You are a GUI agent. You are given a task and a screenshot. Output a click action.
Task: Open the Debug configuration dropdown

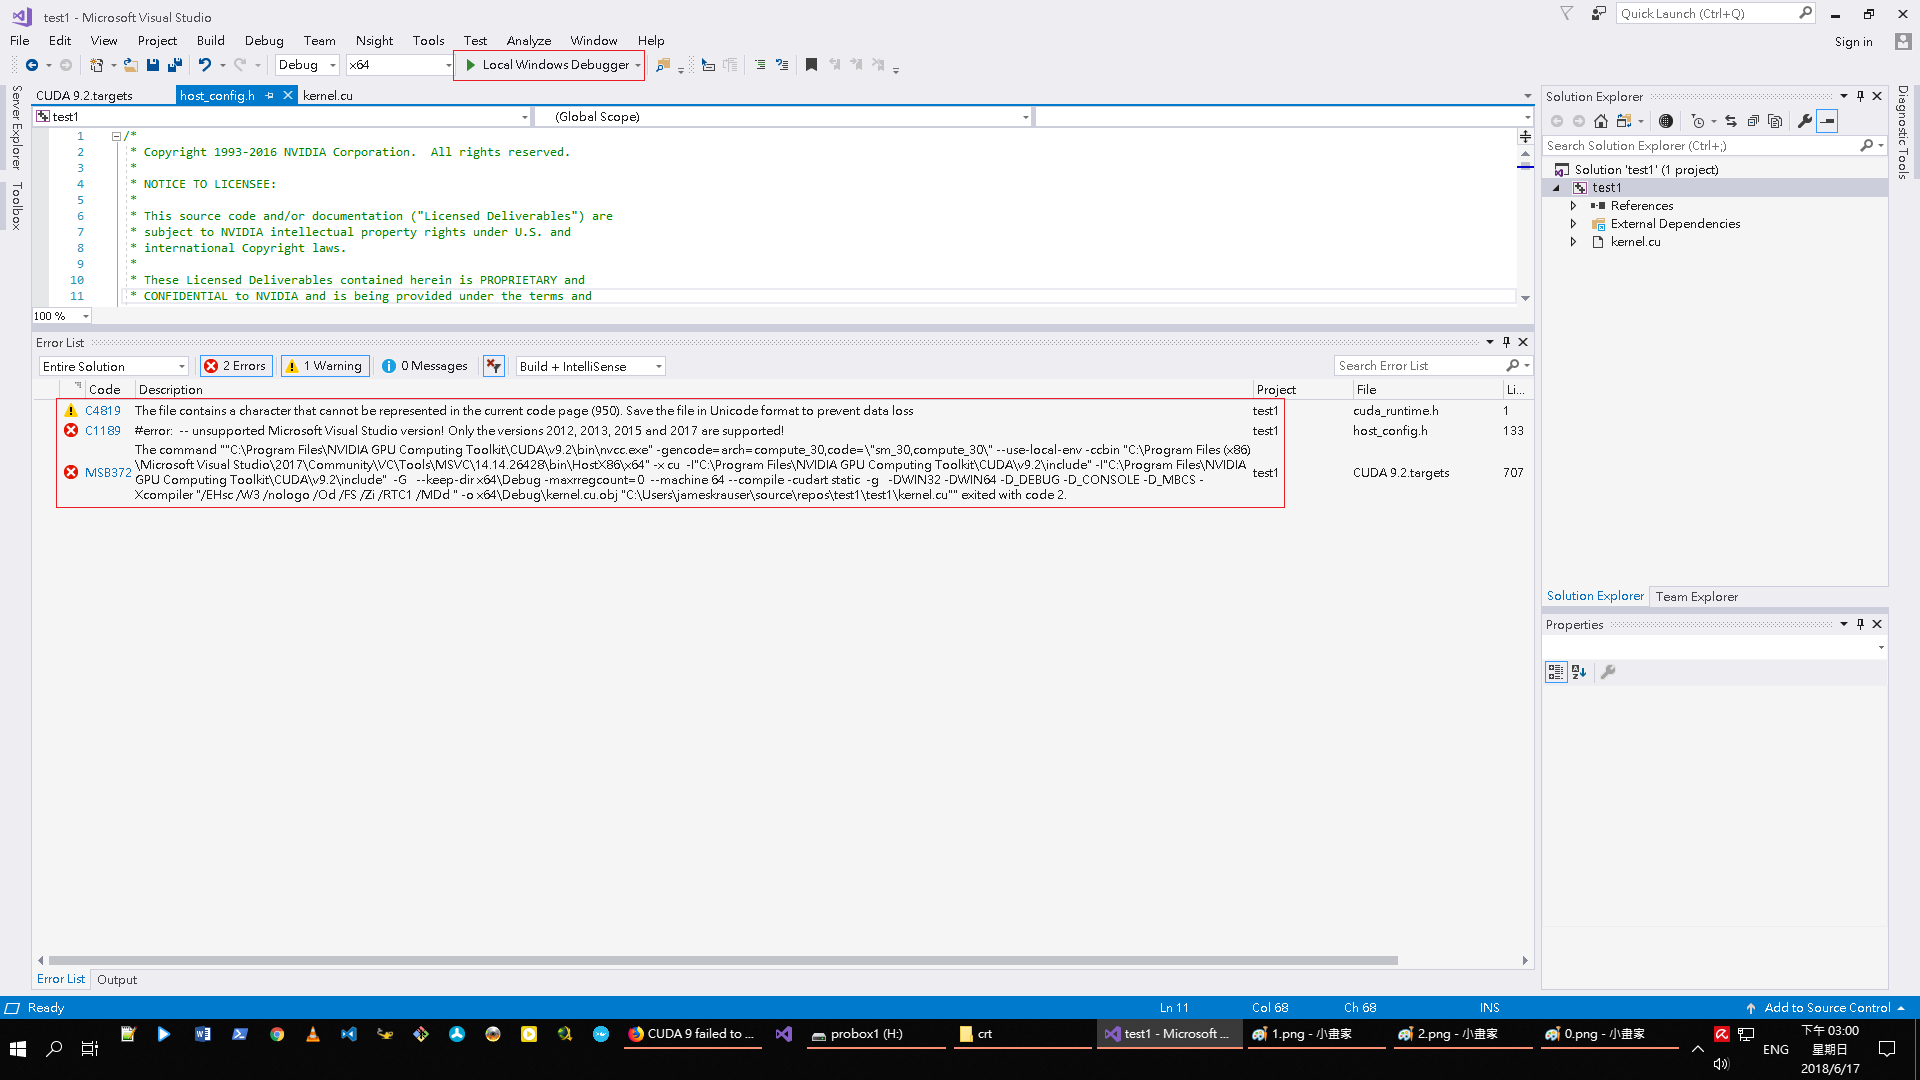(308, 65)
